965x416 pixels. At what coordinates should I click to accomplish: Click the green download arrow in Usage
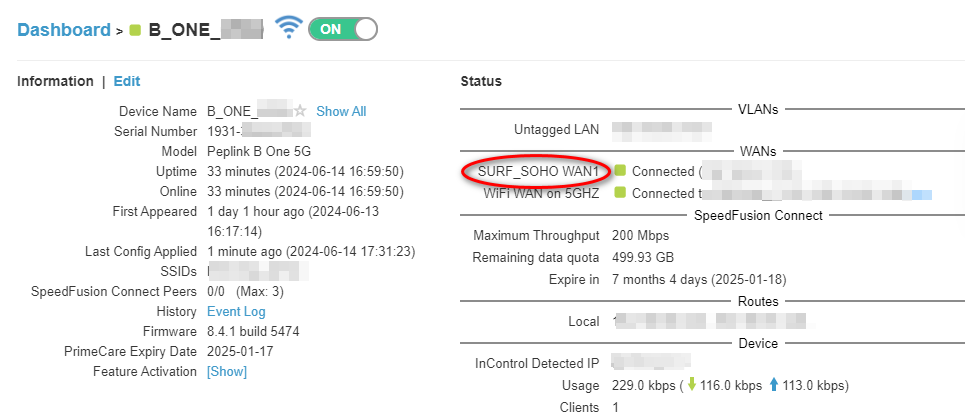tap(691, 386)
